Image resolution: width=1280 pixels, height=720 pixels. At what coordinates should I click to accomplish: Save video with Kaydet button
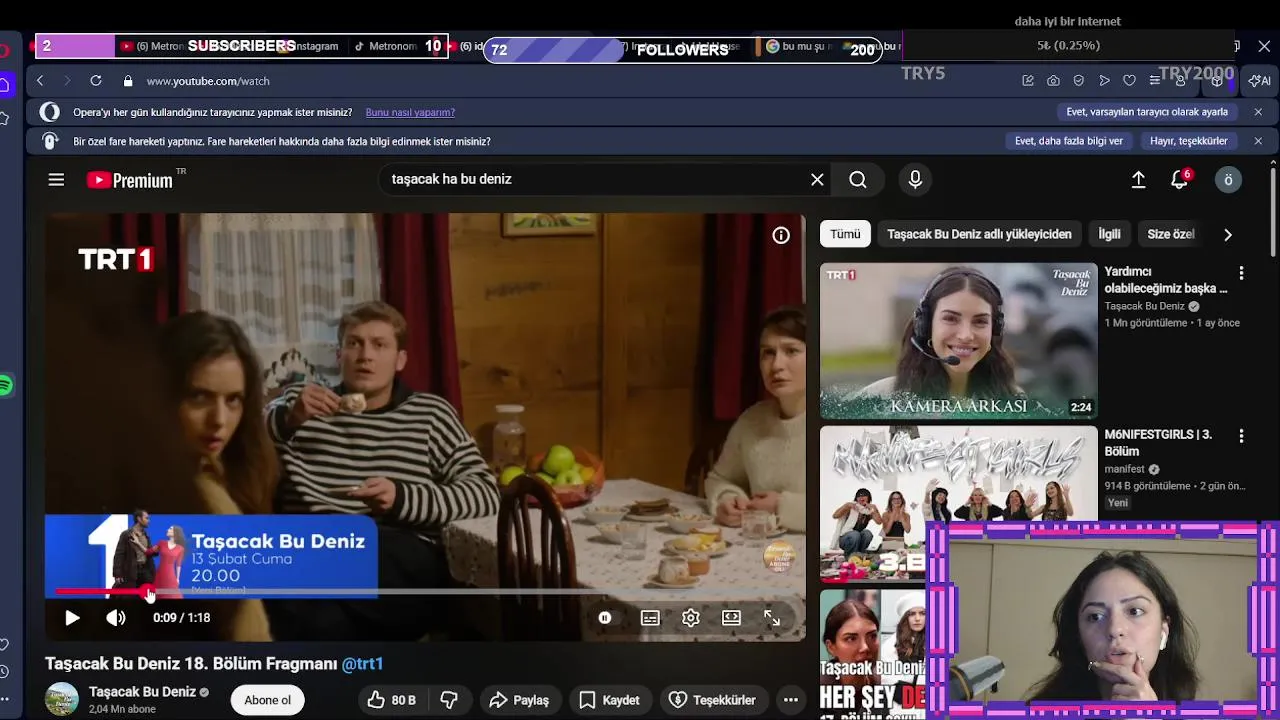pos(609,700)
